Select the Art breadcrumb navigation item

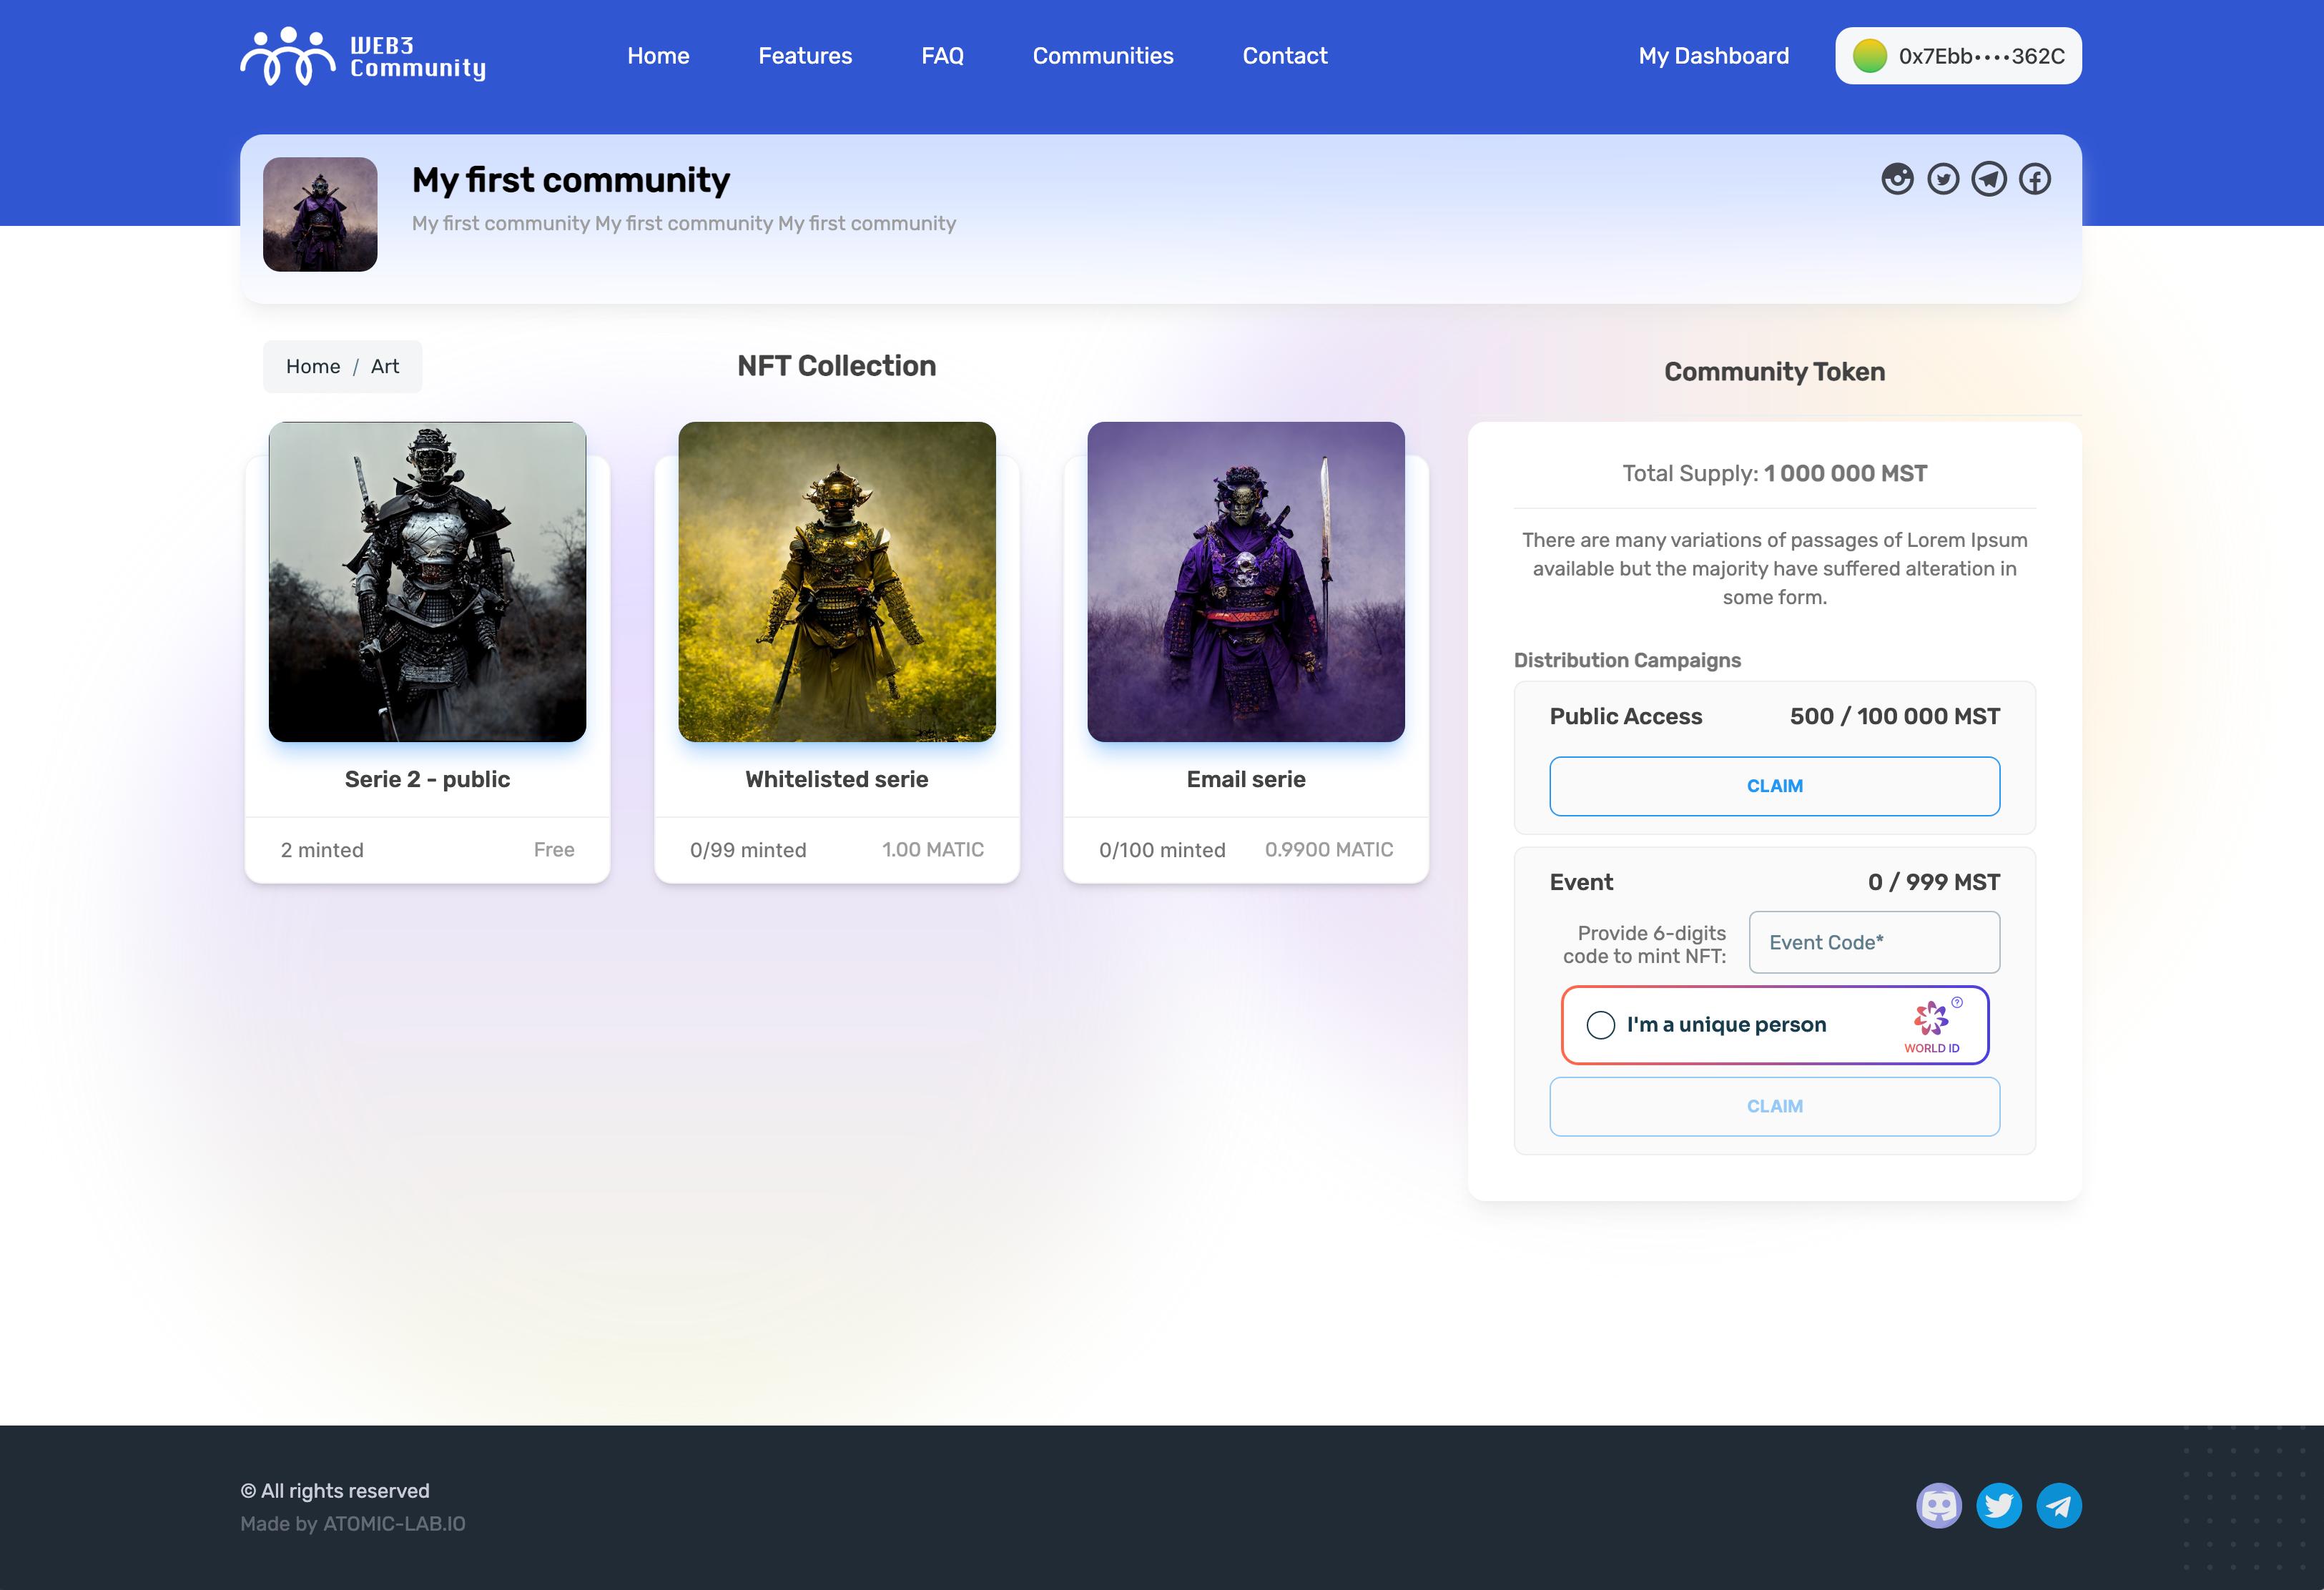(385, 367)
